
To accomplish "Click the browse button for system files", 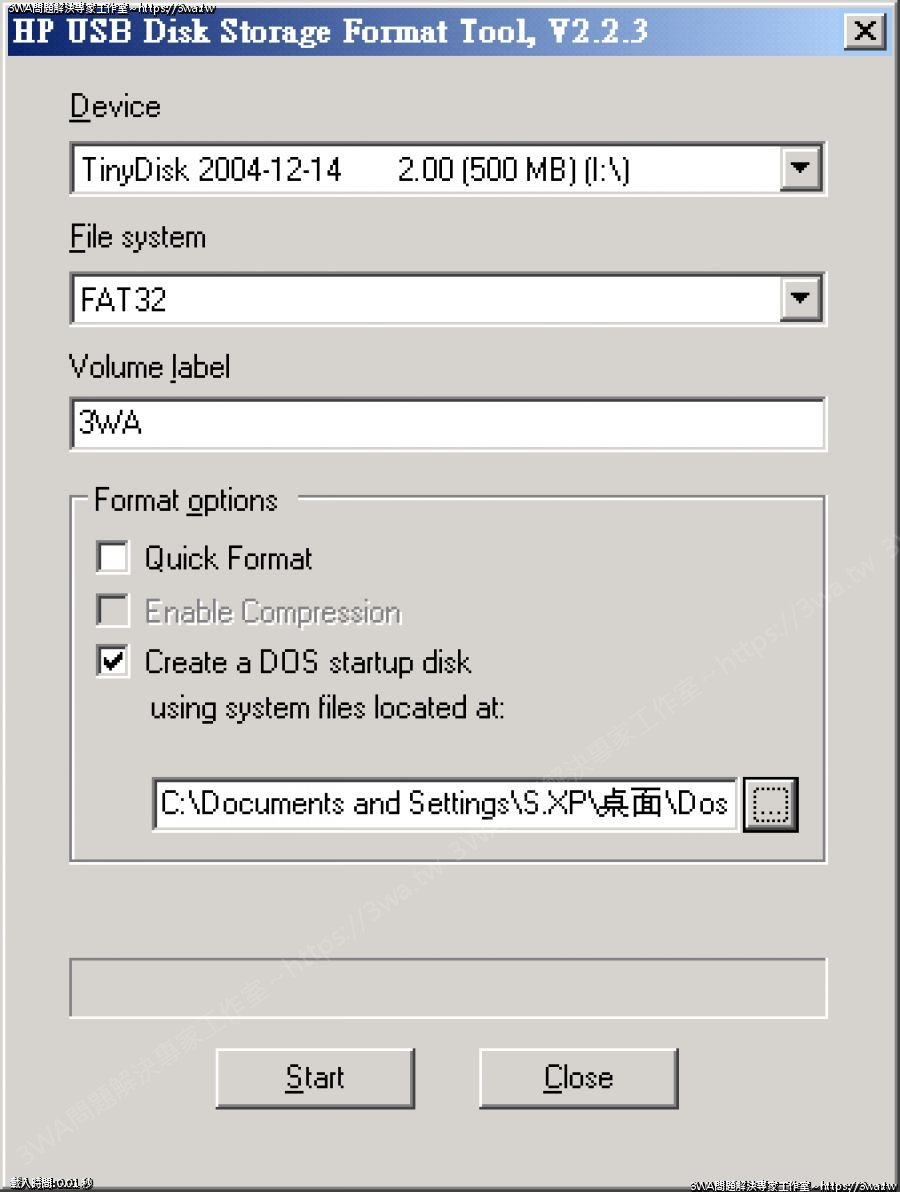I will coord(770,803).
